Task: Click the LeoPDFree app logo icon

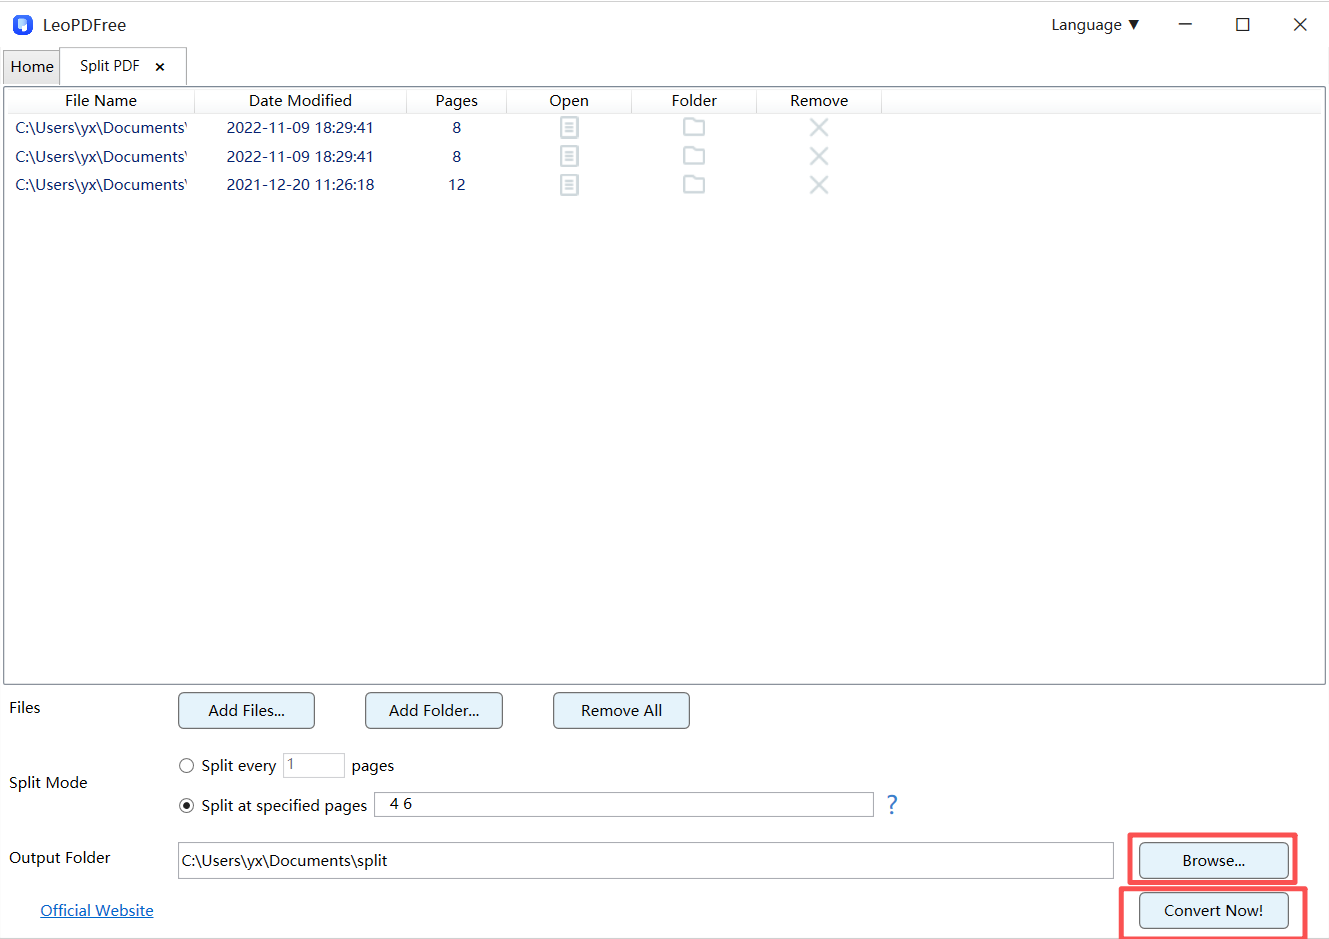Action: pos(22,25)
